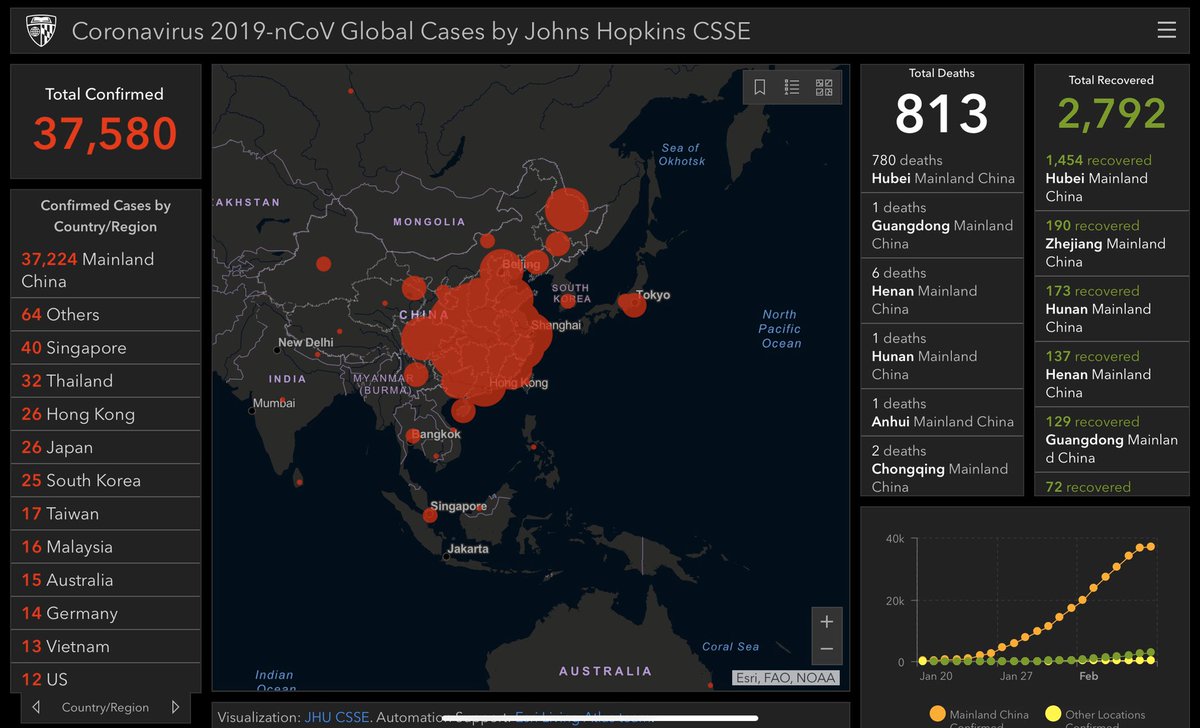This screenshot has width=1200, height=728.
Task: Click the 129 recovered Guangdong entry
Action: click(x=1111, y=439)
